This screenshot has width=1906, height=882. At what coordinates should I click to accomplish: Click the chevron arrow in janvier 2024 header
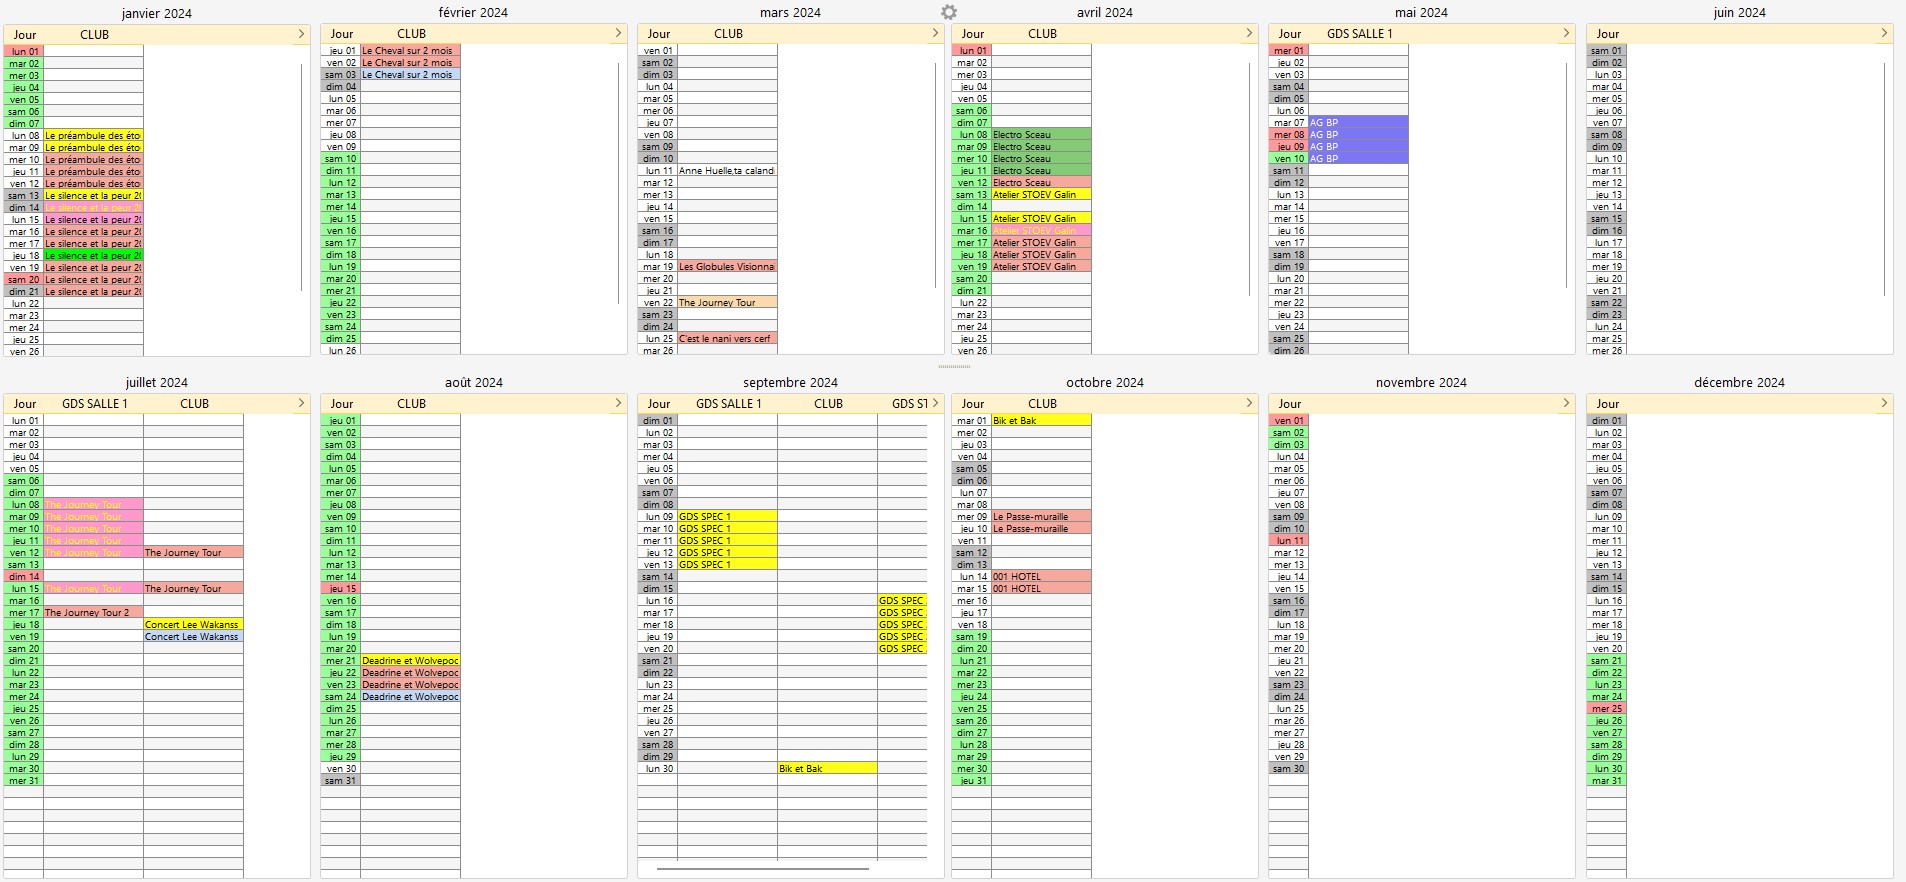coord(301,34)
